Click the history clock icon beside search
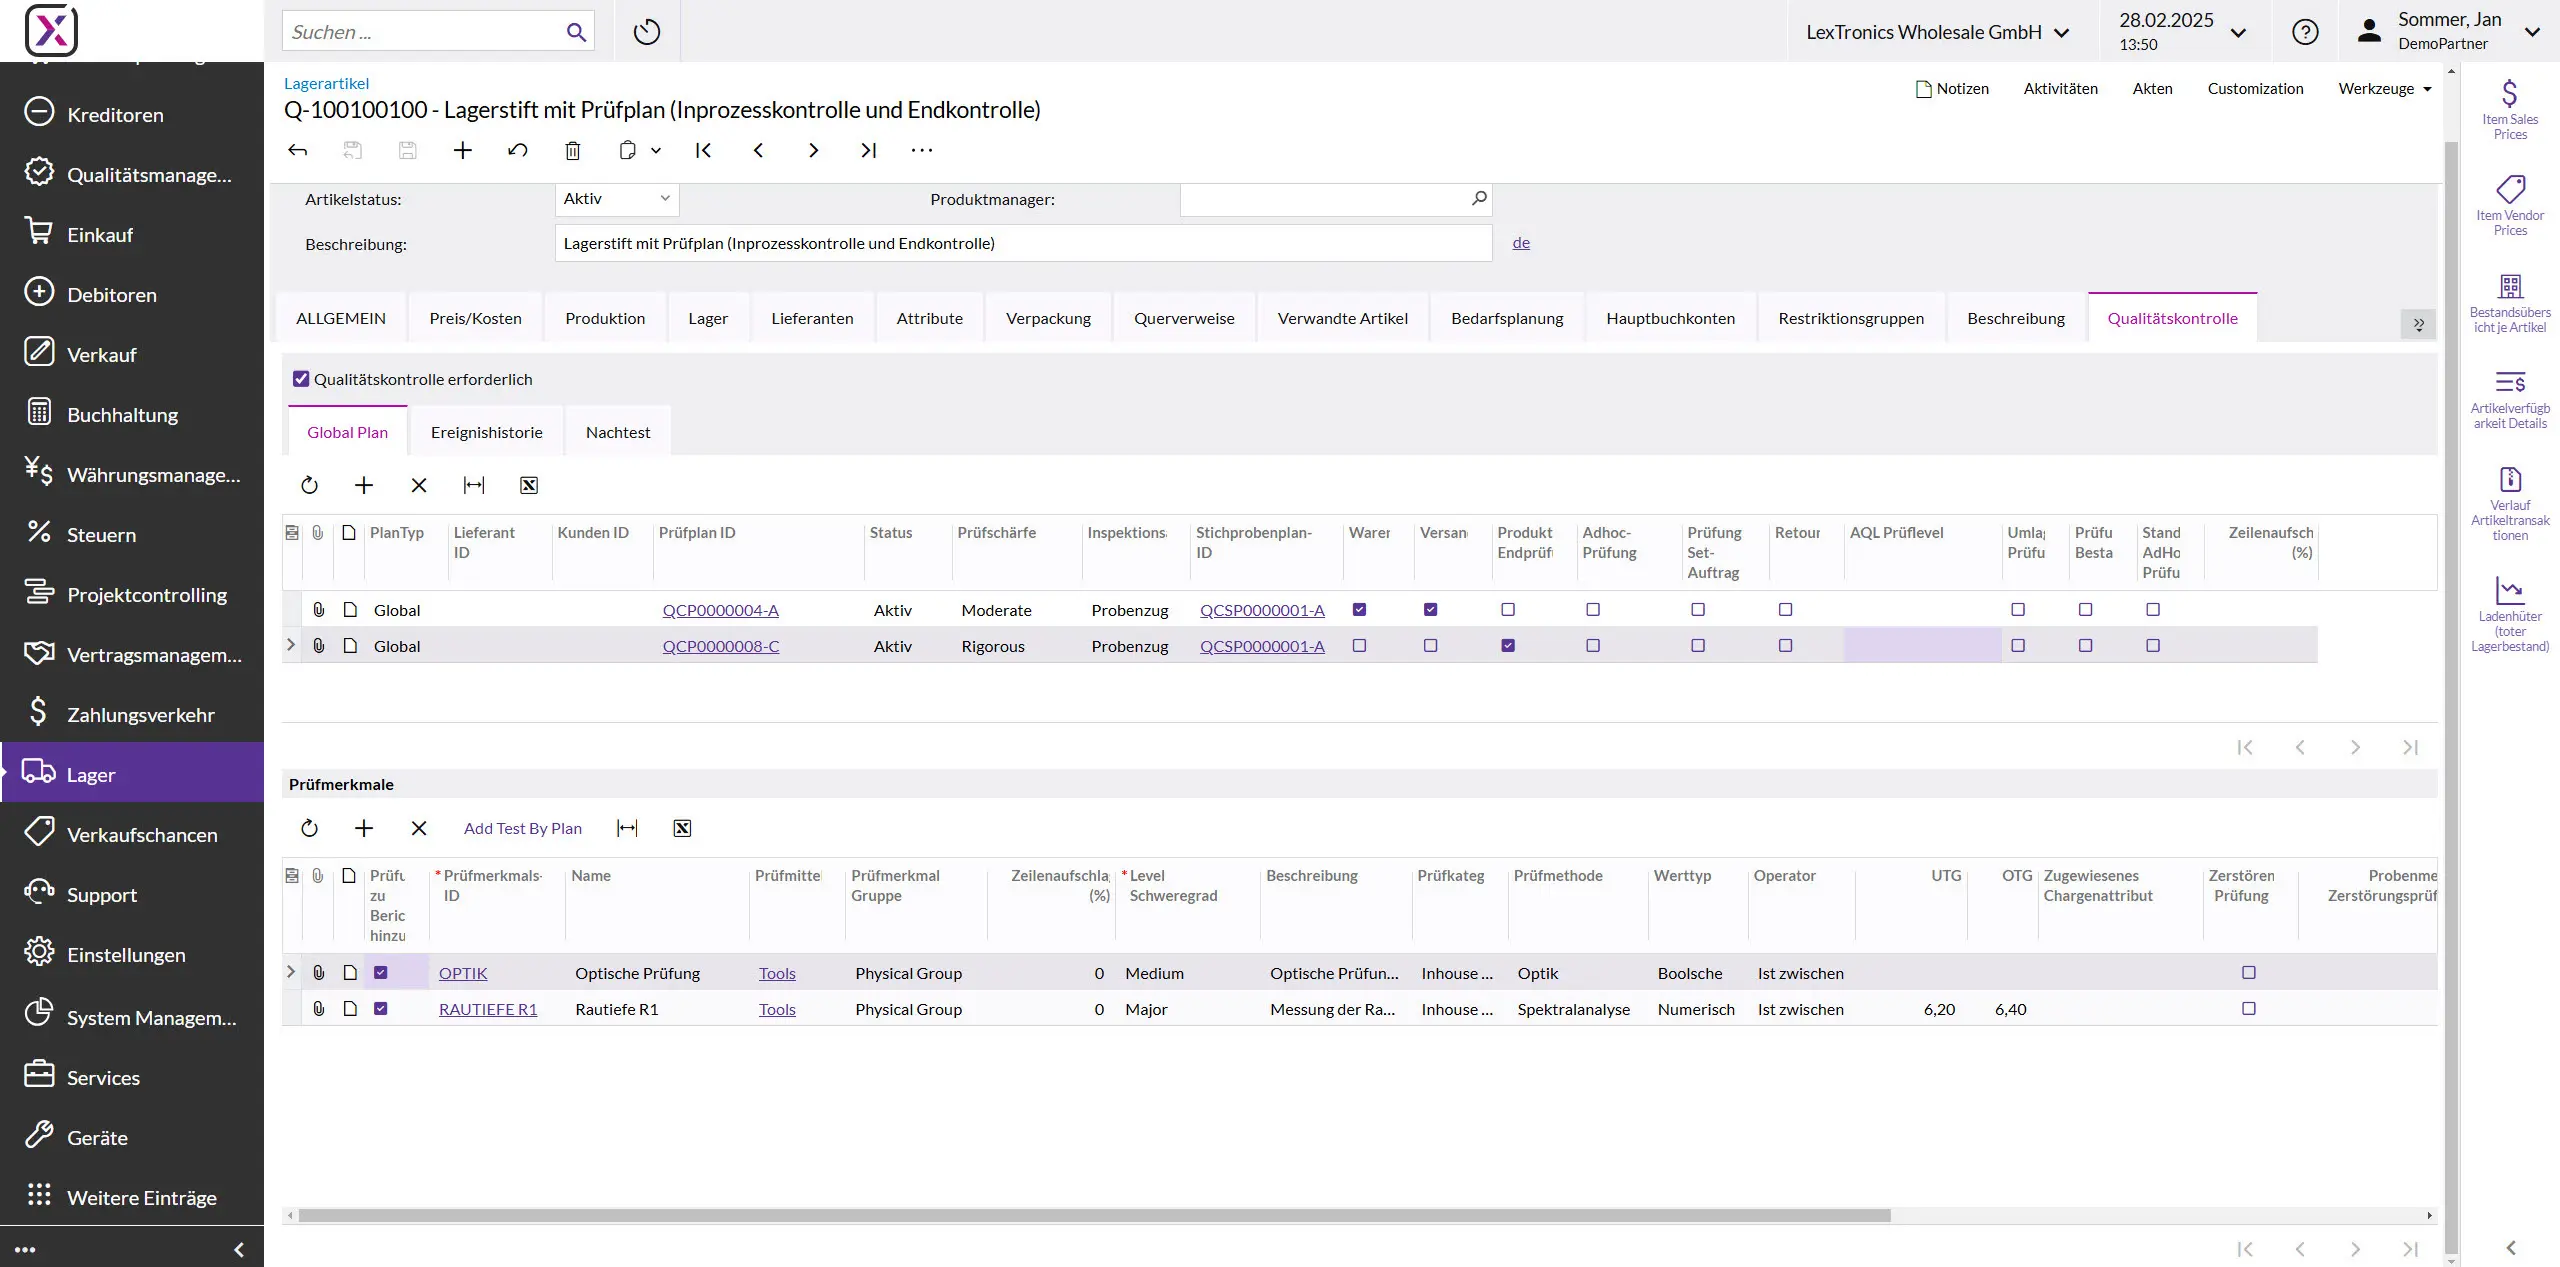The width and height of the screenshot is (2560, 1267). [x=647, y=32]
